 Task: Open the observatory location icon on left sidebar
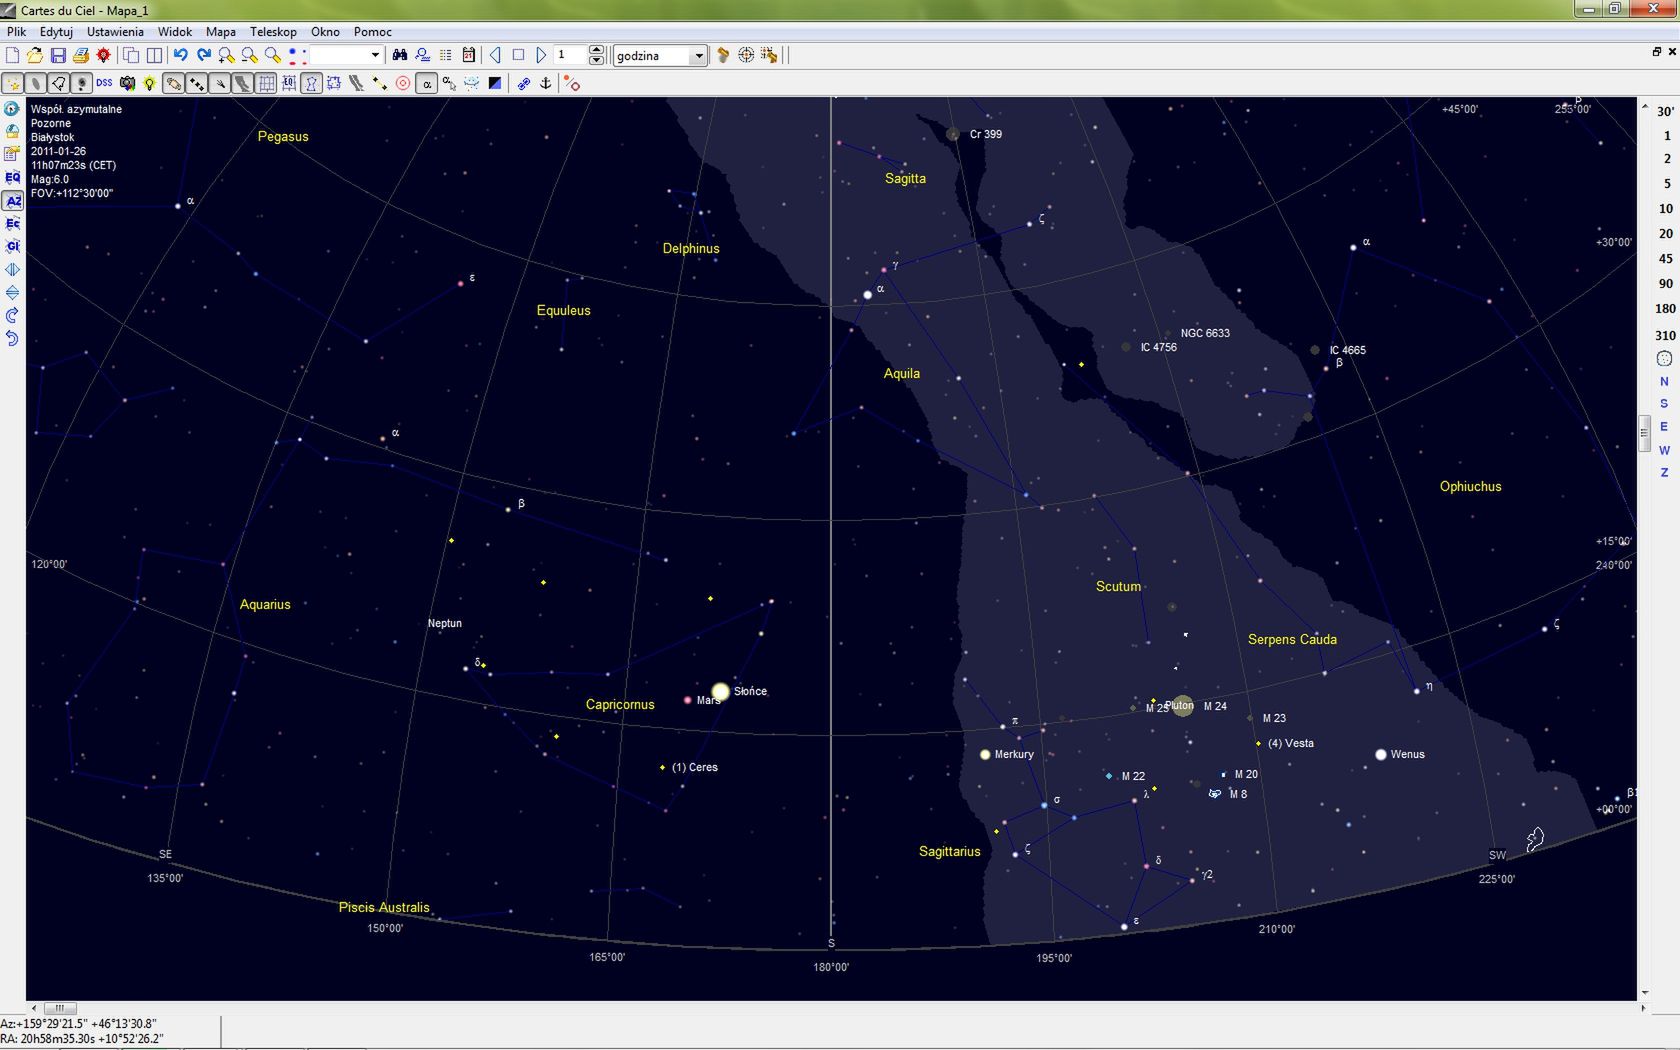point(12,131)
